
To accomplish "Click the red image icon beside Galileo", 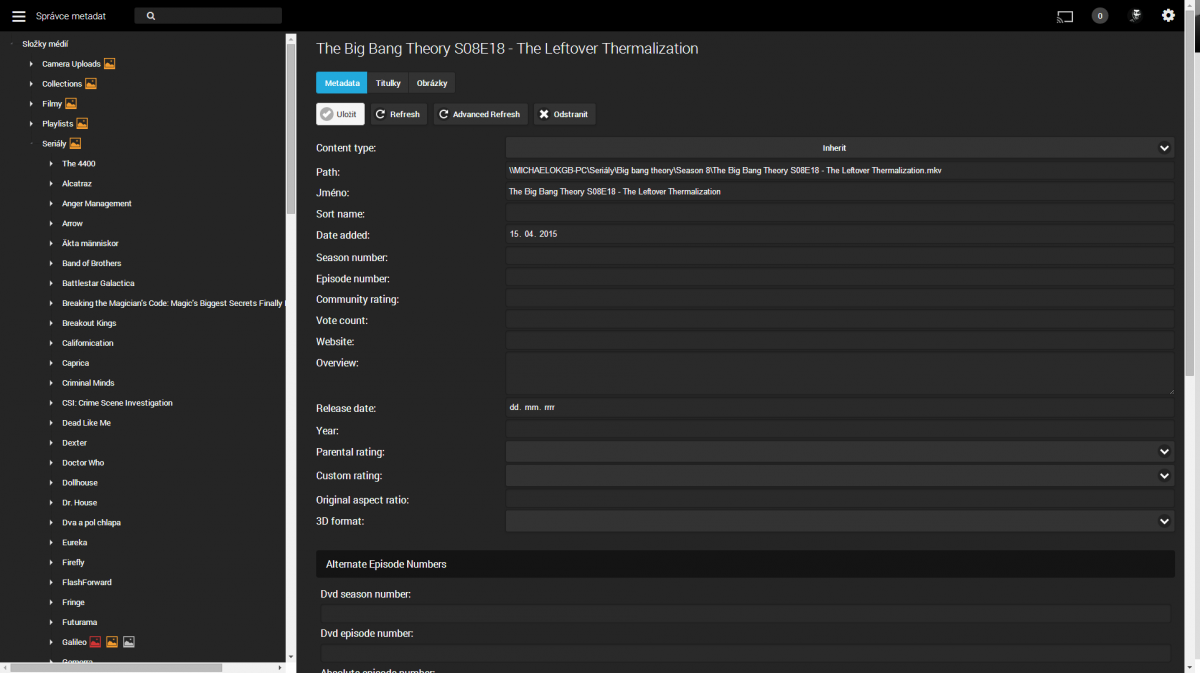I will pos(95,642).
